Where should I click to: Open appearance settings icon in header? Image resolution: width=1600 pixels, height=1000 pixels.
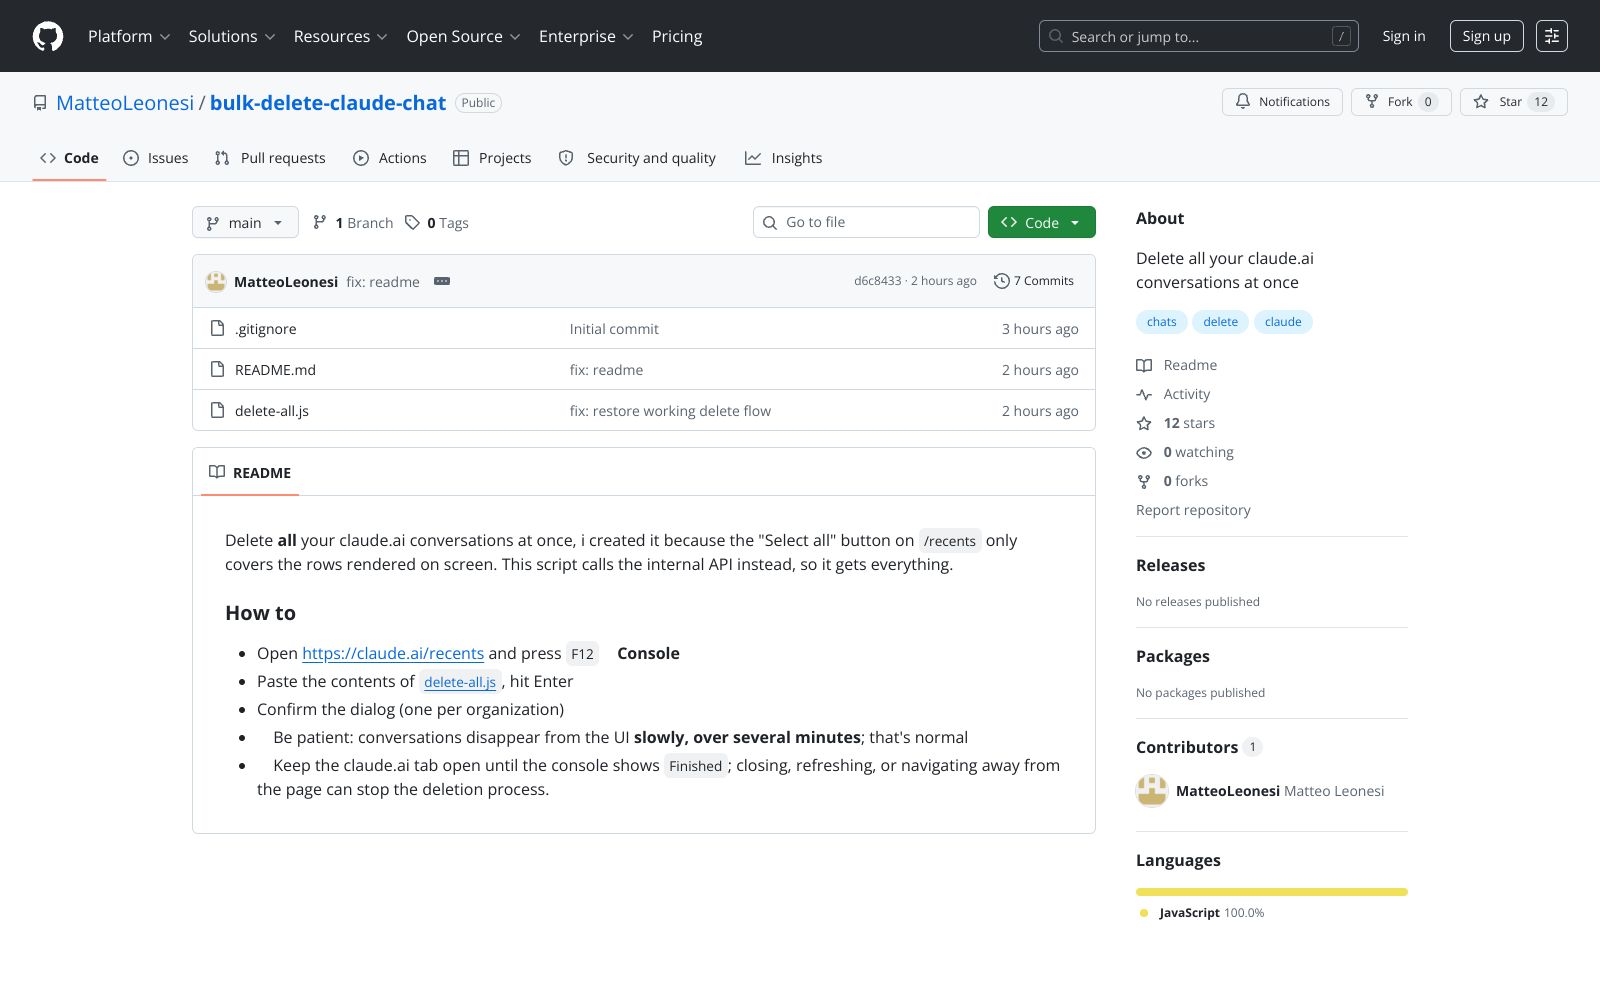click(x=1552, y=36)
